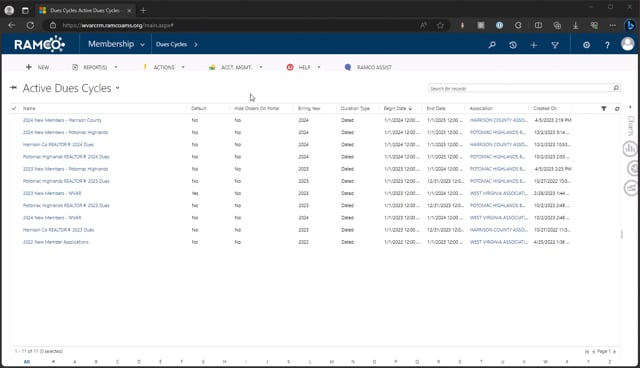This screenshot has height=368, width=640.
Task: Open the settings gear icon
Action: [586, 45]
